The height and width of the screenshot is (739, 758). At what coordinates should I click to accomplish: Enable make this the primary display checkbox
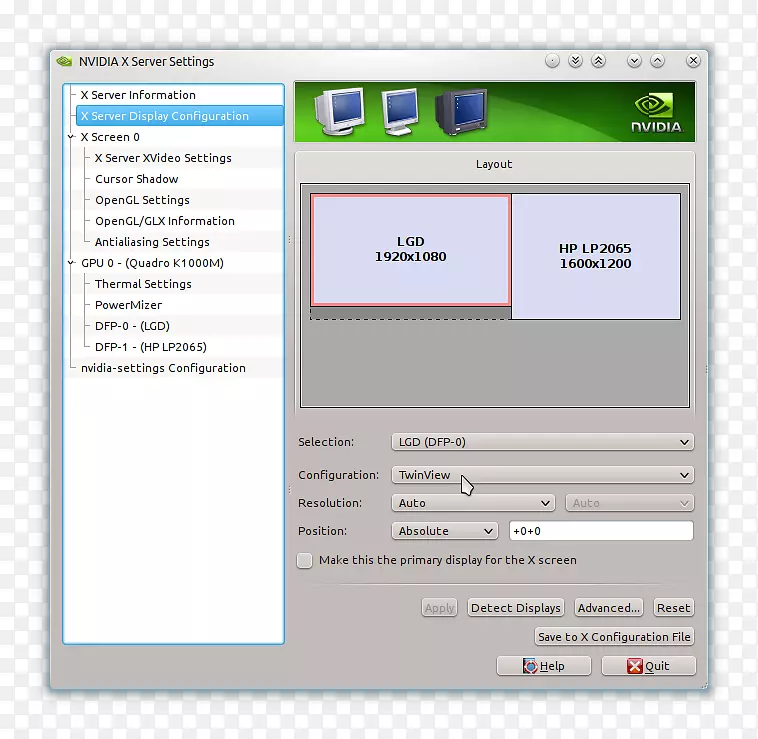click(305, 560)
